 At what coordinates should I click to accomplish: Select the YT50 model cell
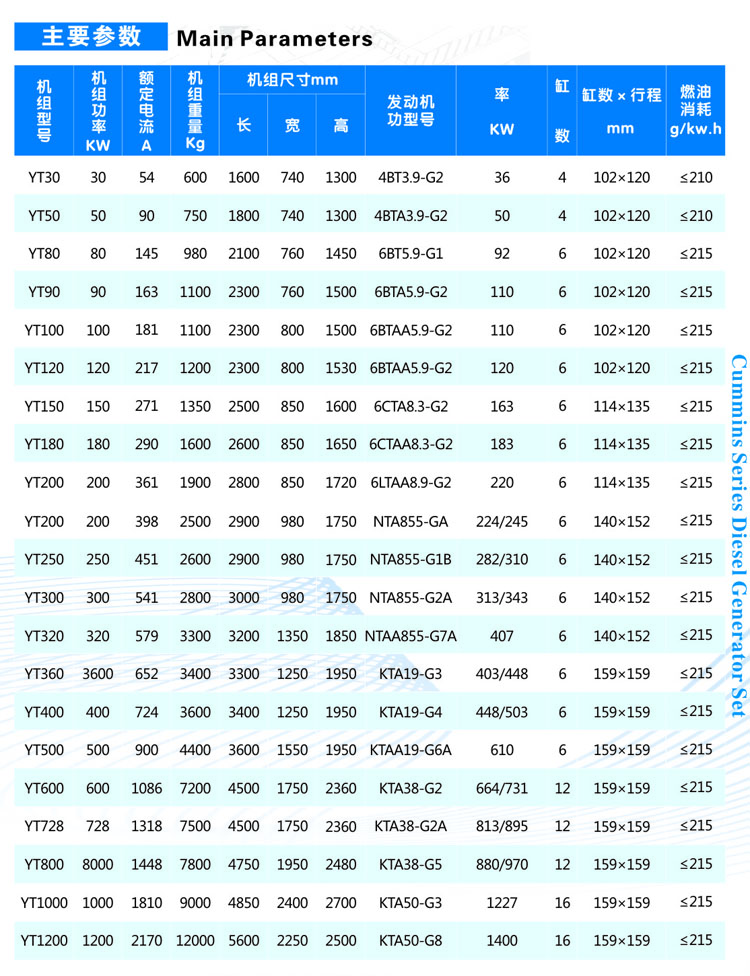click(x=44, y=216)
